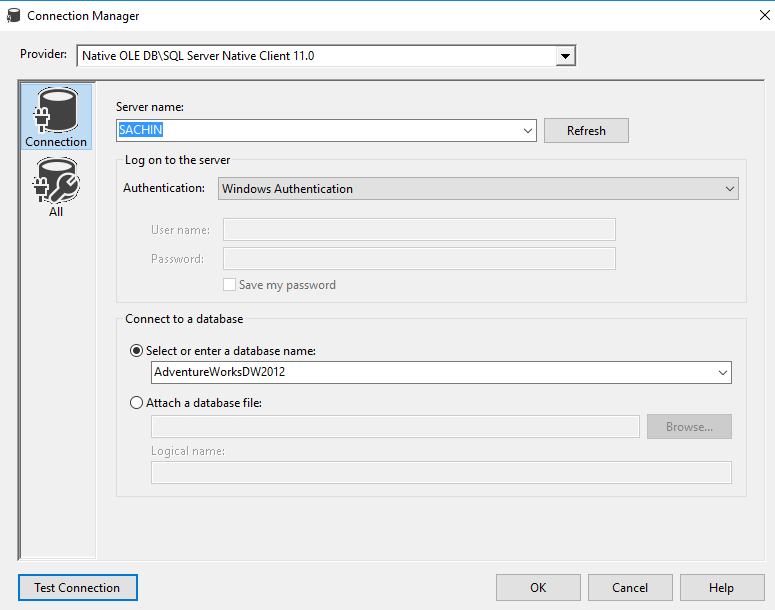Click the disabled Browse... button
The image size is (775, 610).
click(689, 427)
